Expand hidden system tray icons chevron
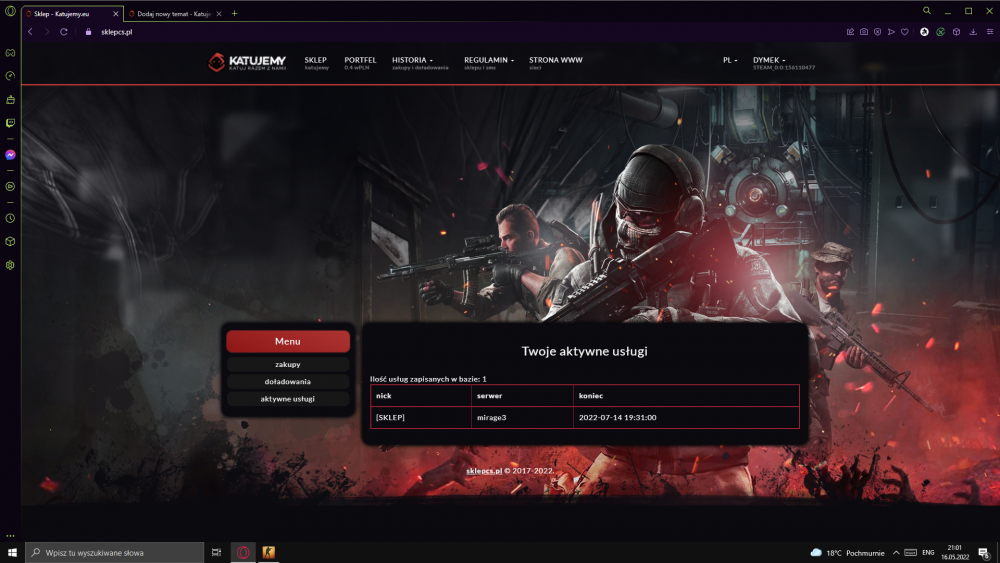 pyautogui.click(x=896, y=553)
